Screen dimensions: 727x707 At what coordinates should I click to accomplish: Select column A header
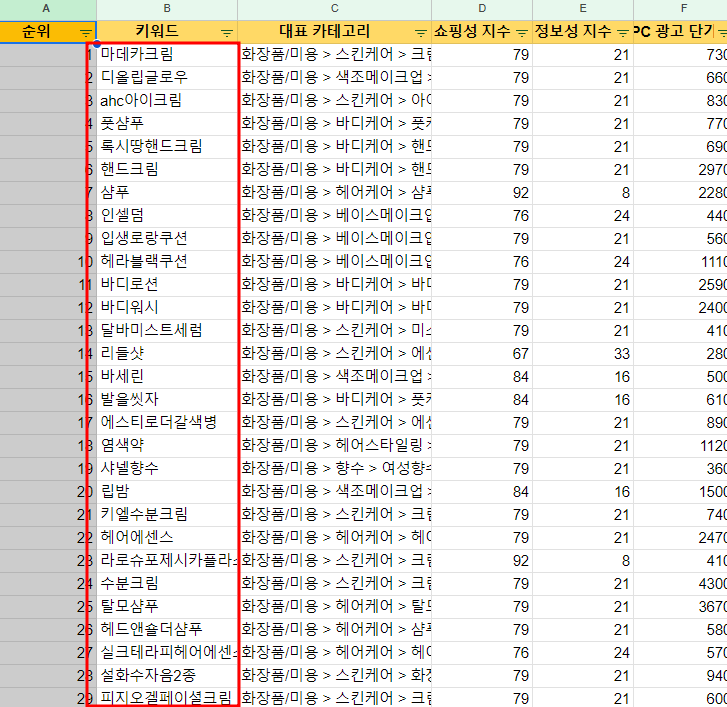click(x=48, y=9)
